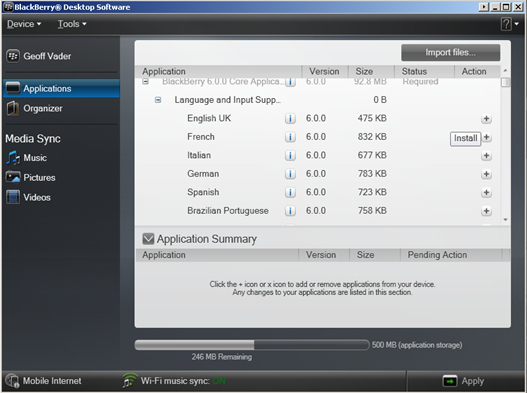
Task: Click the Apply button
Action: (464, 381)
